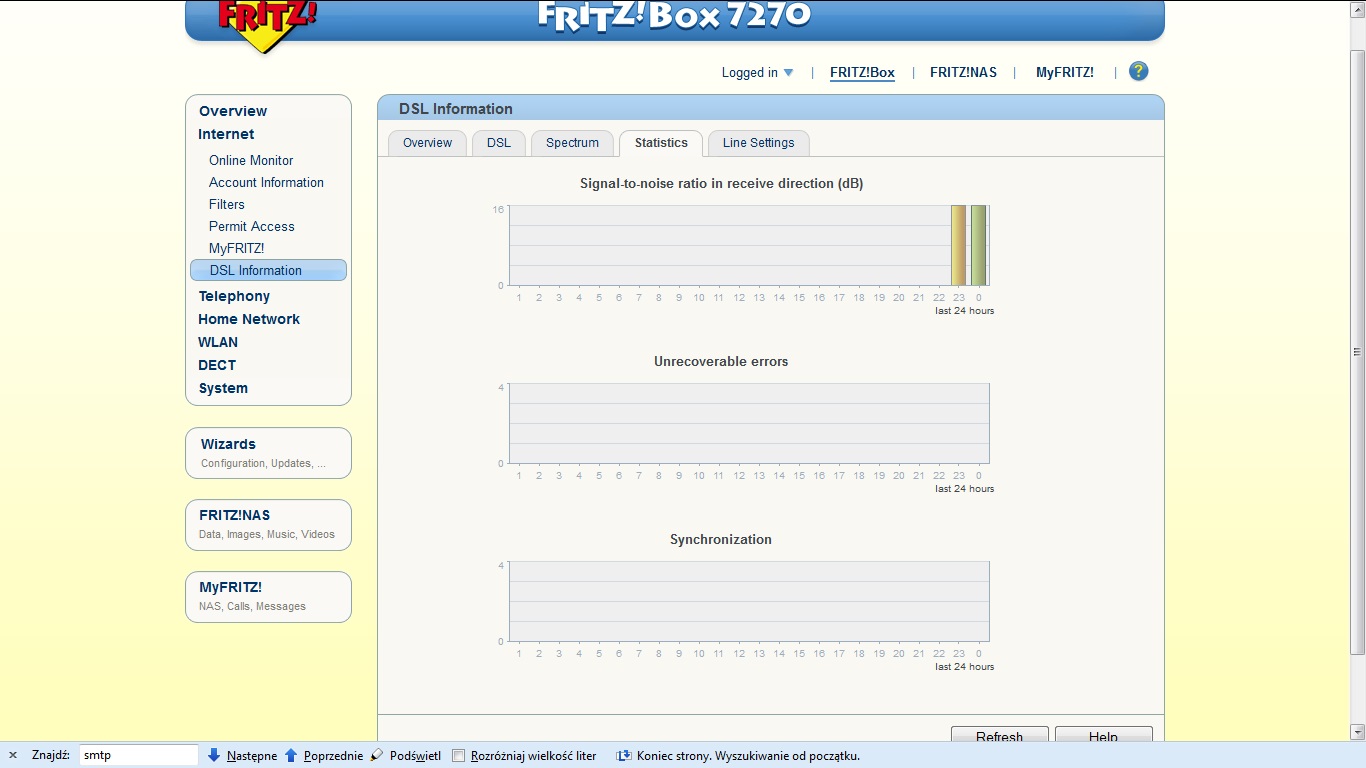
Task: Expand the WLAN menu
Action: 218,342
